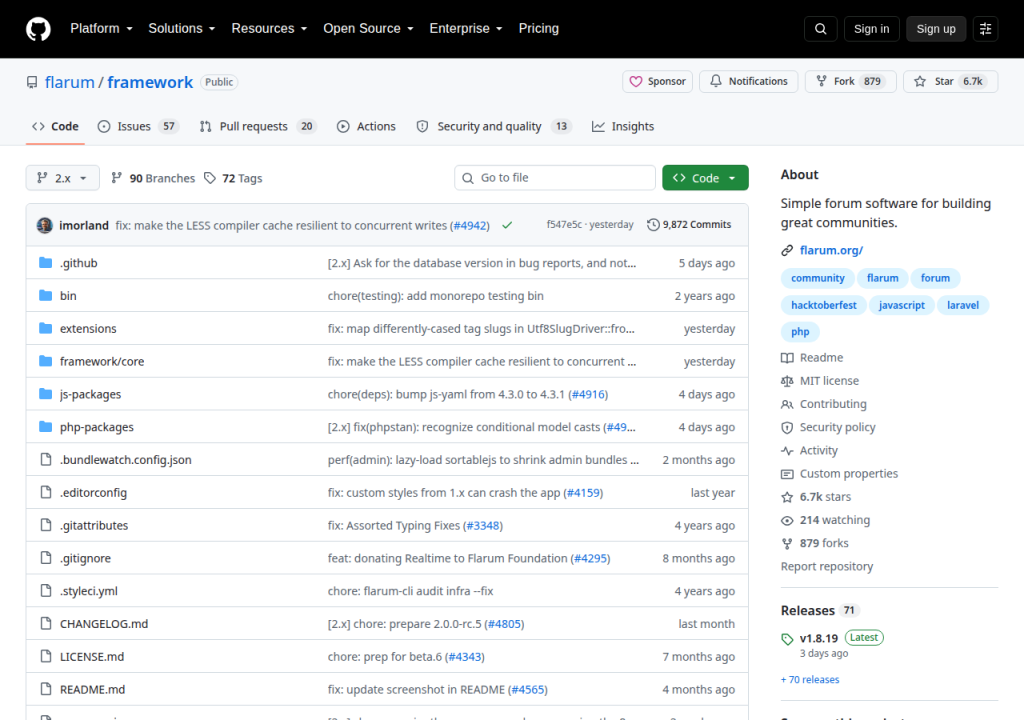Switch to Security and quality tab
Viewport: 1024px width, 720px height.
pos(494,126)
